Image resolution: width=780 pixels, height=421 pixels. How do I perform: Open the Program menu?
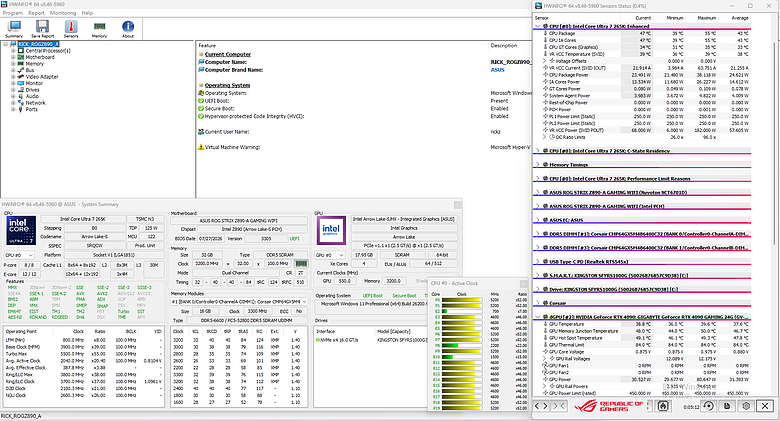(13, 13)
